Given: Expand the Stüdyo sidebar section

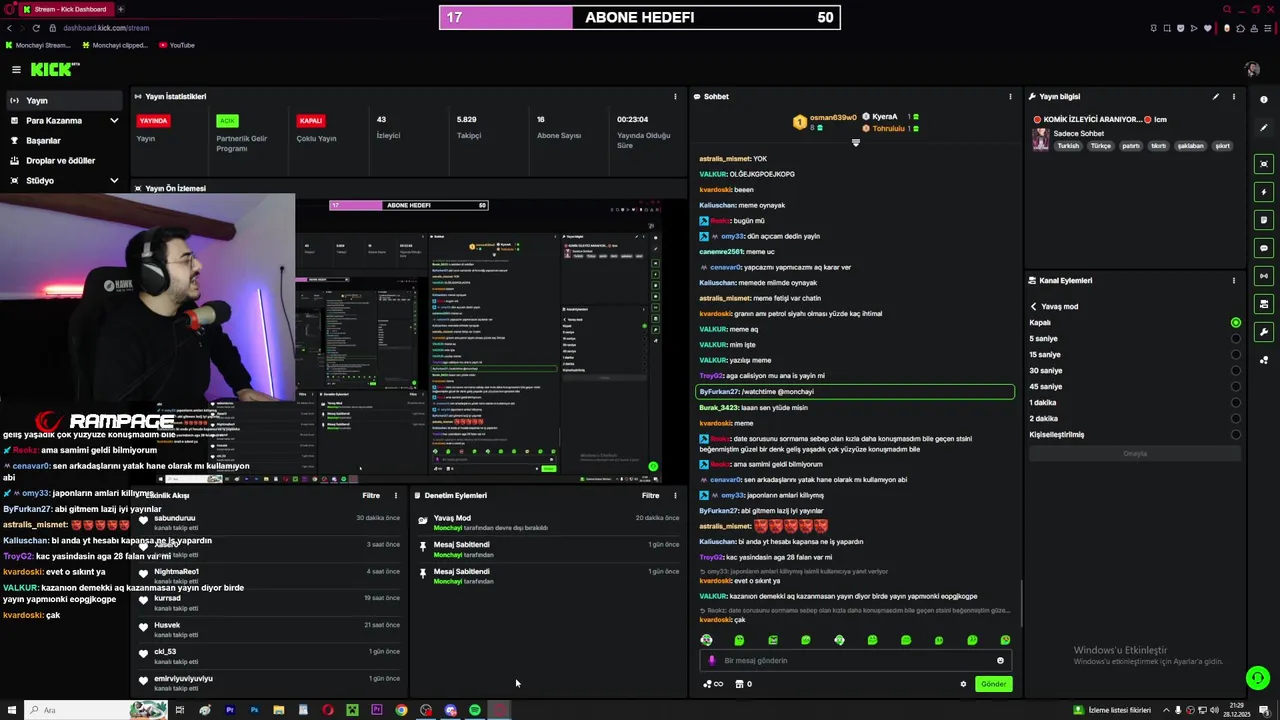Looking at the screenshot, I should pos(64,180).
